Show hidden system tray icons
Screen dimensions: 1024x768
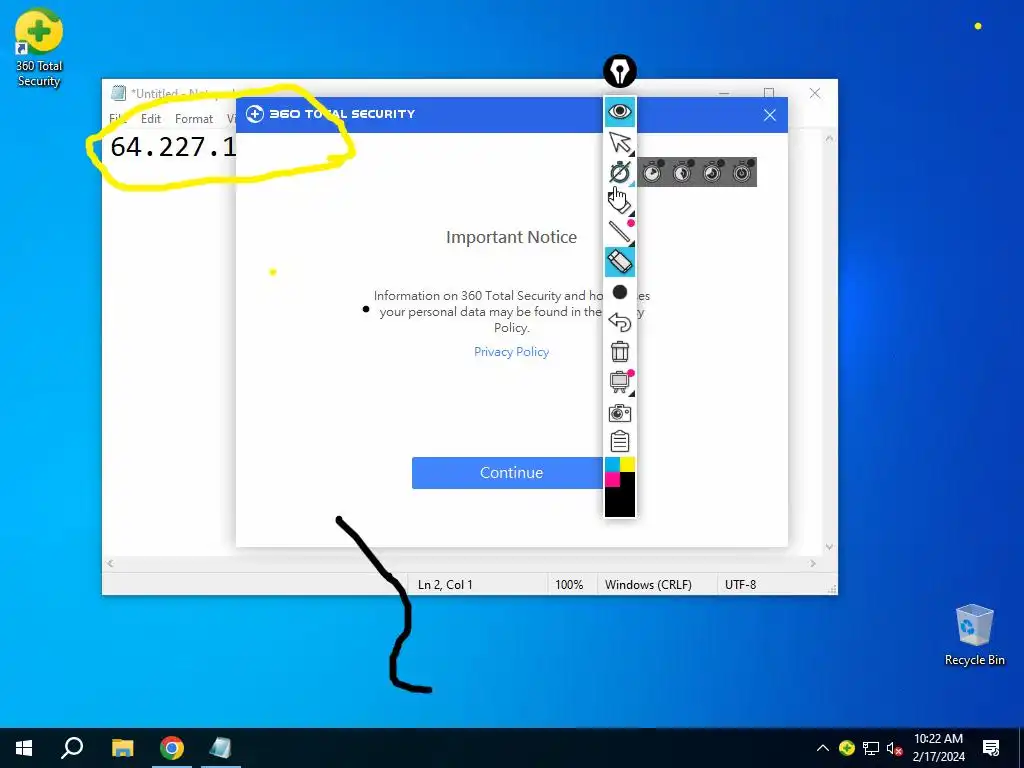823,748
